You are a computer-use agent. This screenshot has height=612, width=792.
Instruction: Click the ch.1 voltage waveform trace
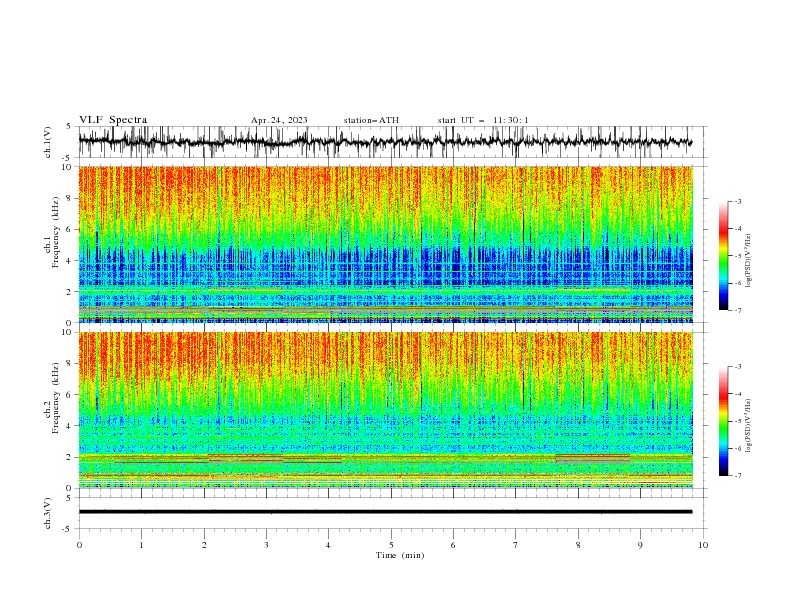pos(385,142)
